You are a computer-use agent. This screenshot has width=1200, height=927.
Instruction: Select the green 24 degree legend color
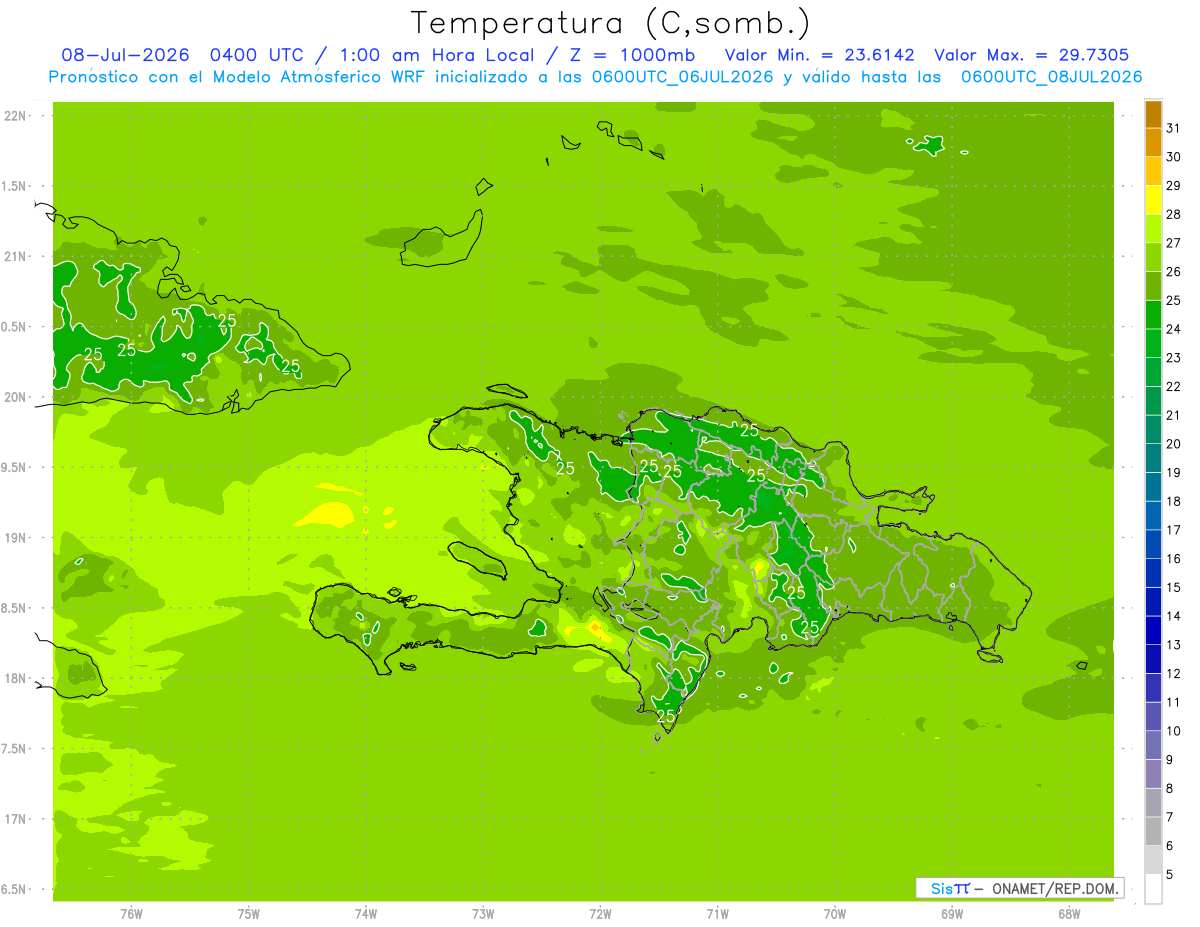[x=1153, y=315]
